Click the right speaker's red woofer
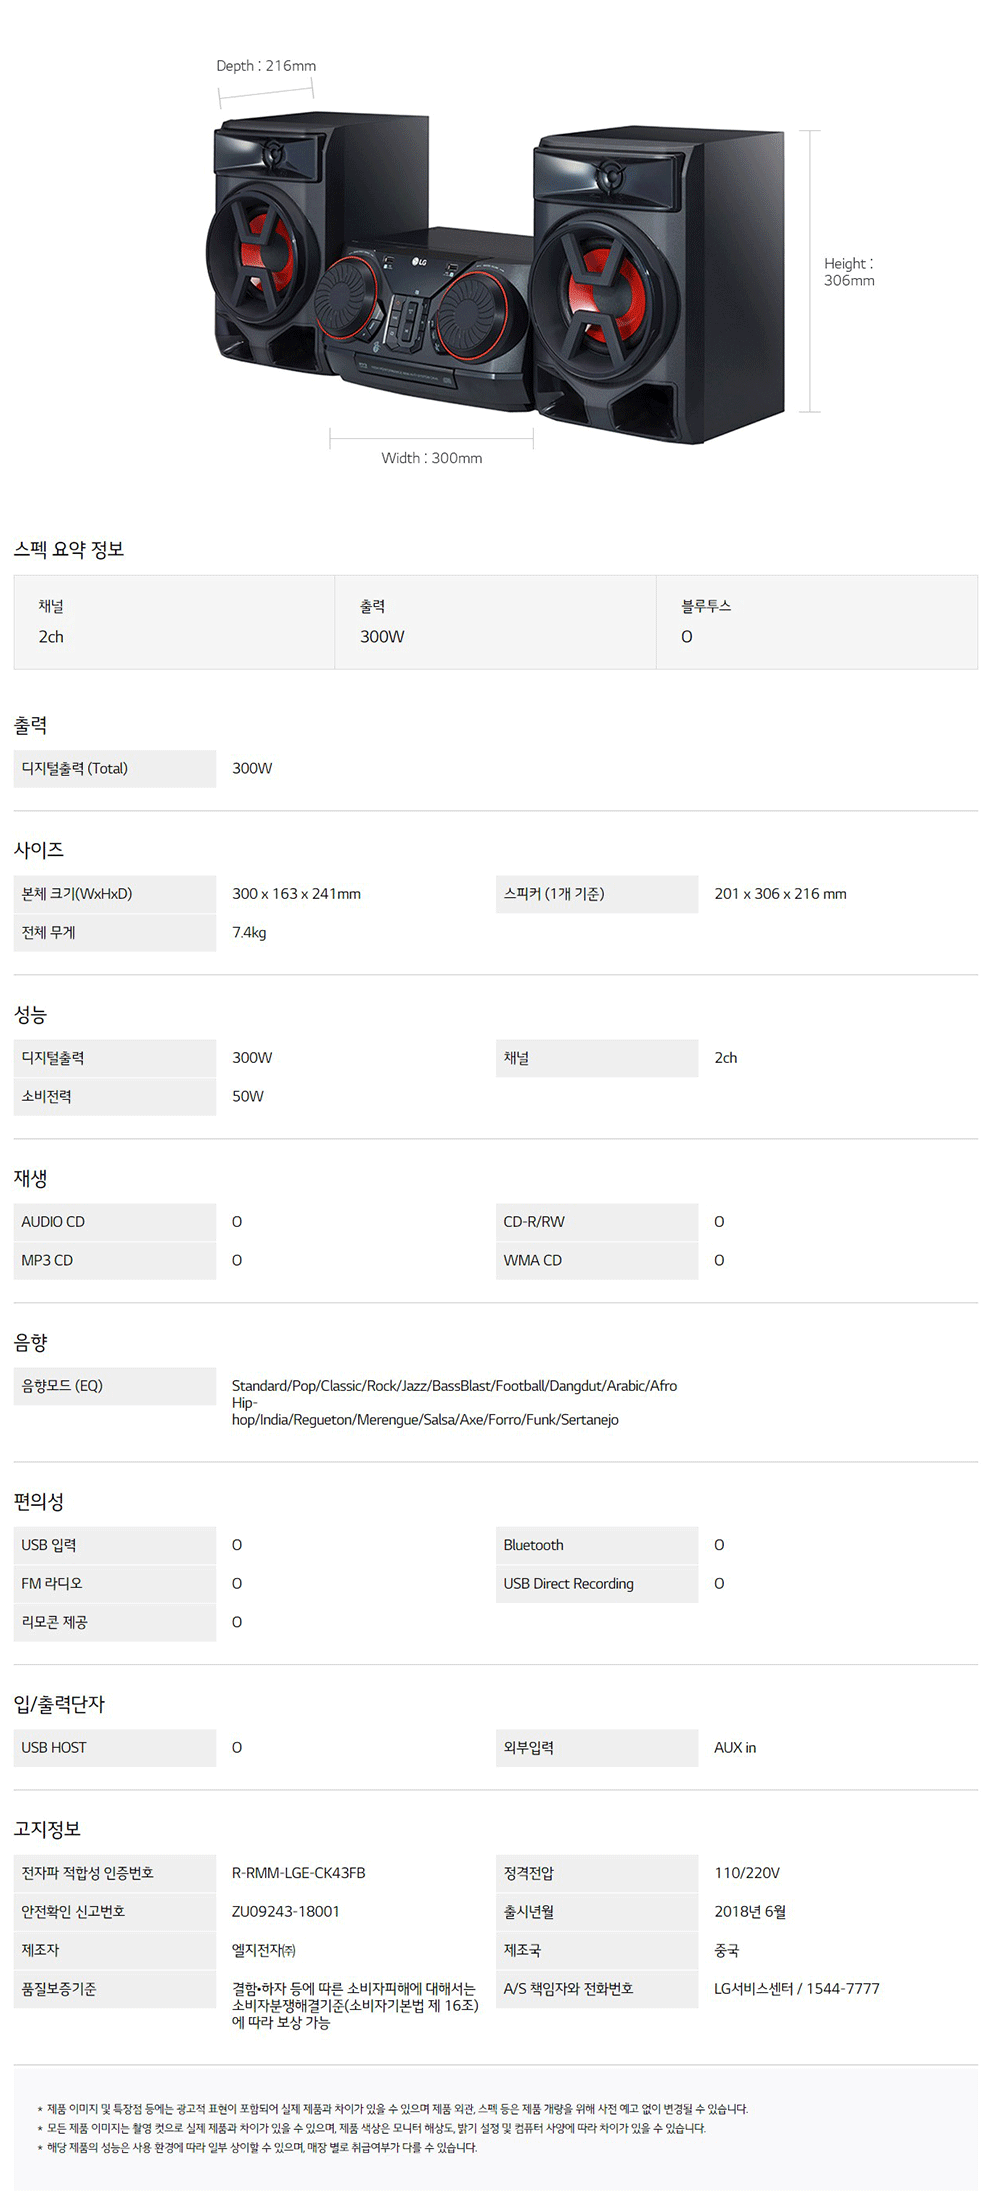Viewport: 1000px width, 2198px height. pyautogui.click(x=606, y=295)
